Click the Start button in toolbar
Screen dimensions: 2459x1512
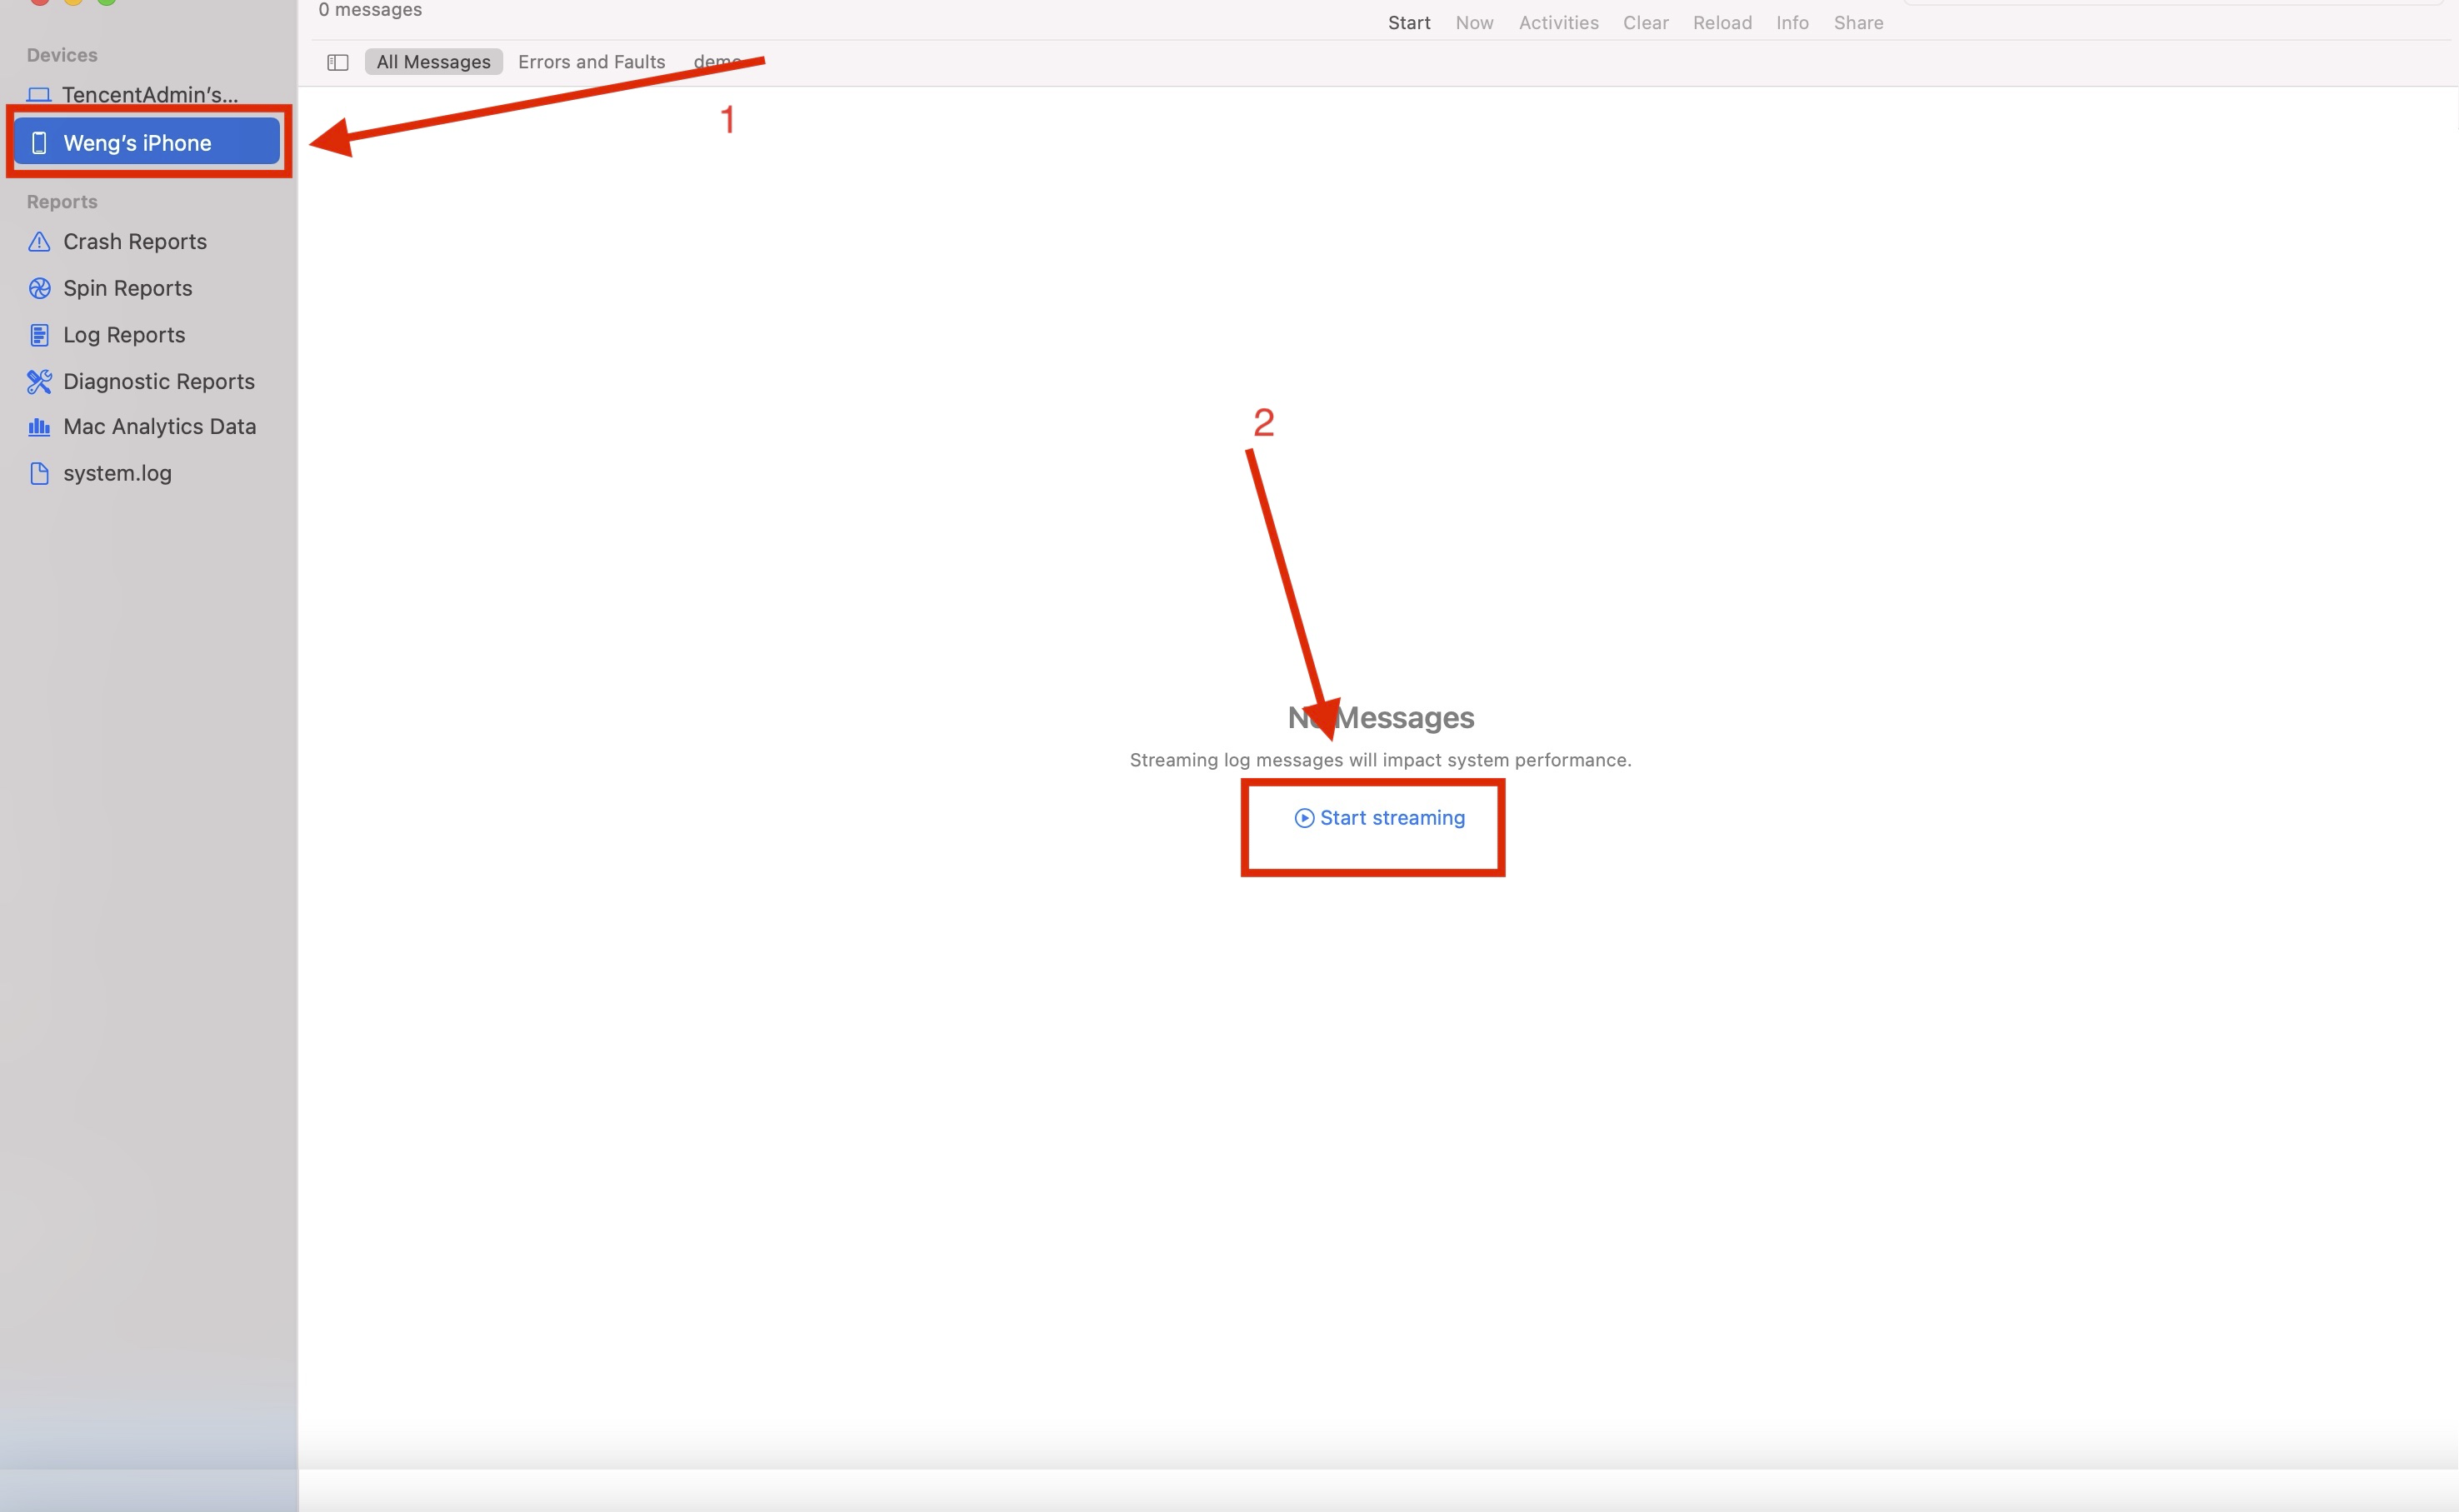point(1409,21)
